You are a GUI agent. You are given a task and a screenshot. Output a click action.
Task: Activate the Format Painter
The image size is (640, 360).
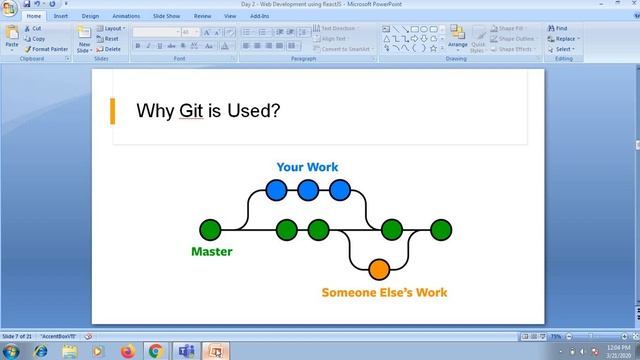click(46, 49)
